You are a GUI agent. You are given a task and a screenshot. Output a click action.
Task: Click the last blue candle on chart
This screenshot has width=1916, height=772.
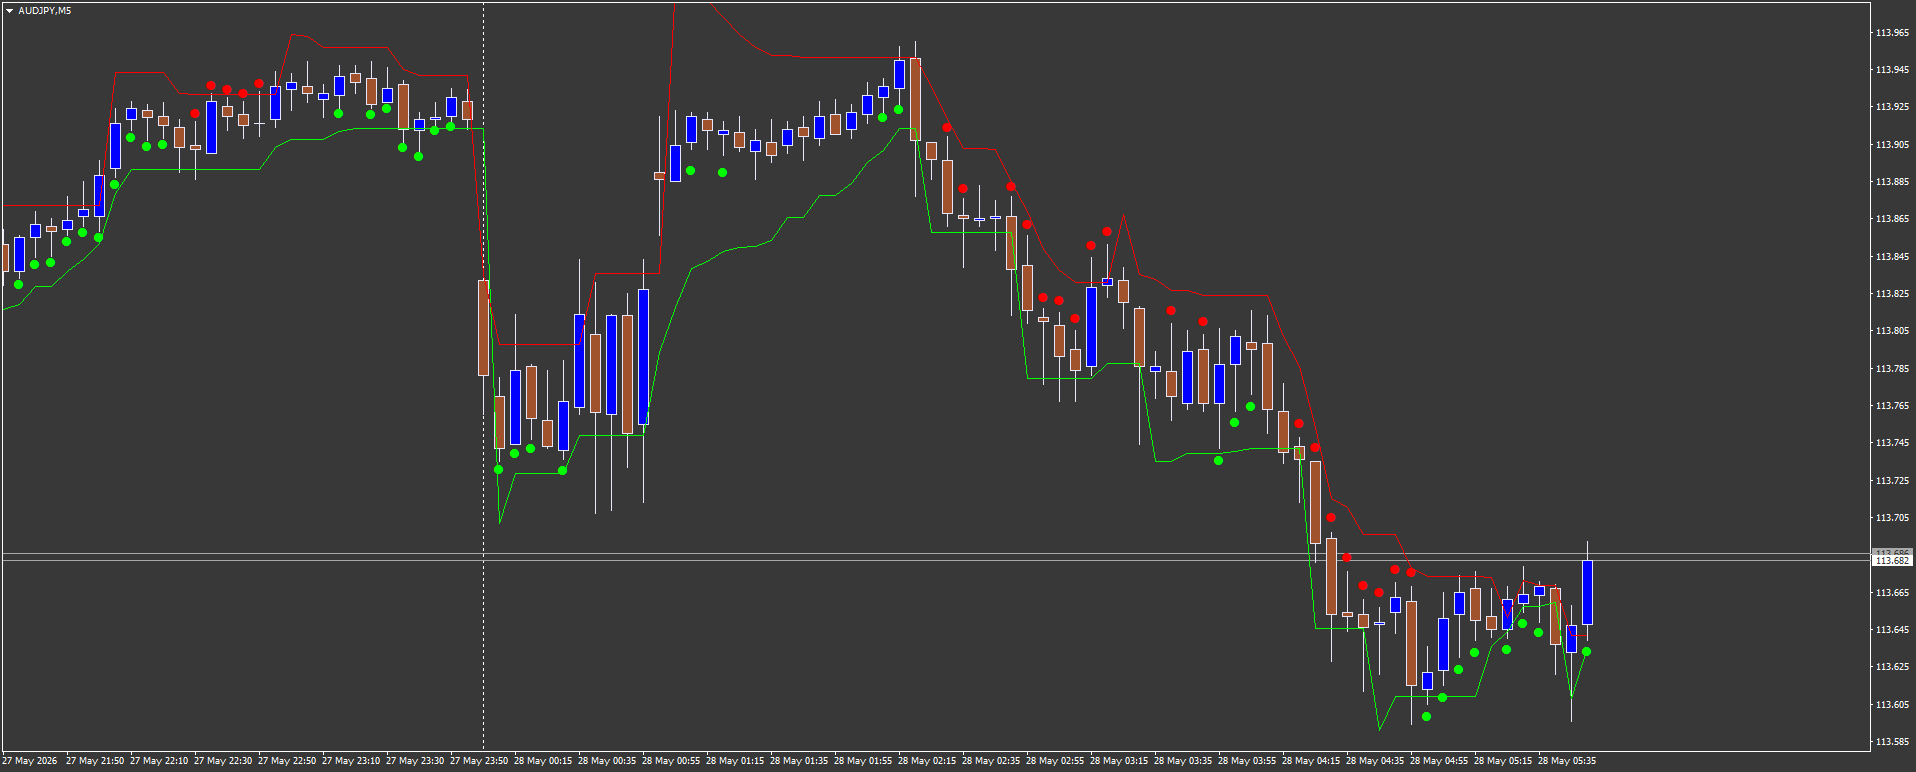click(x=1587, y=592)
